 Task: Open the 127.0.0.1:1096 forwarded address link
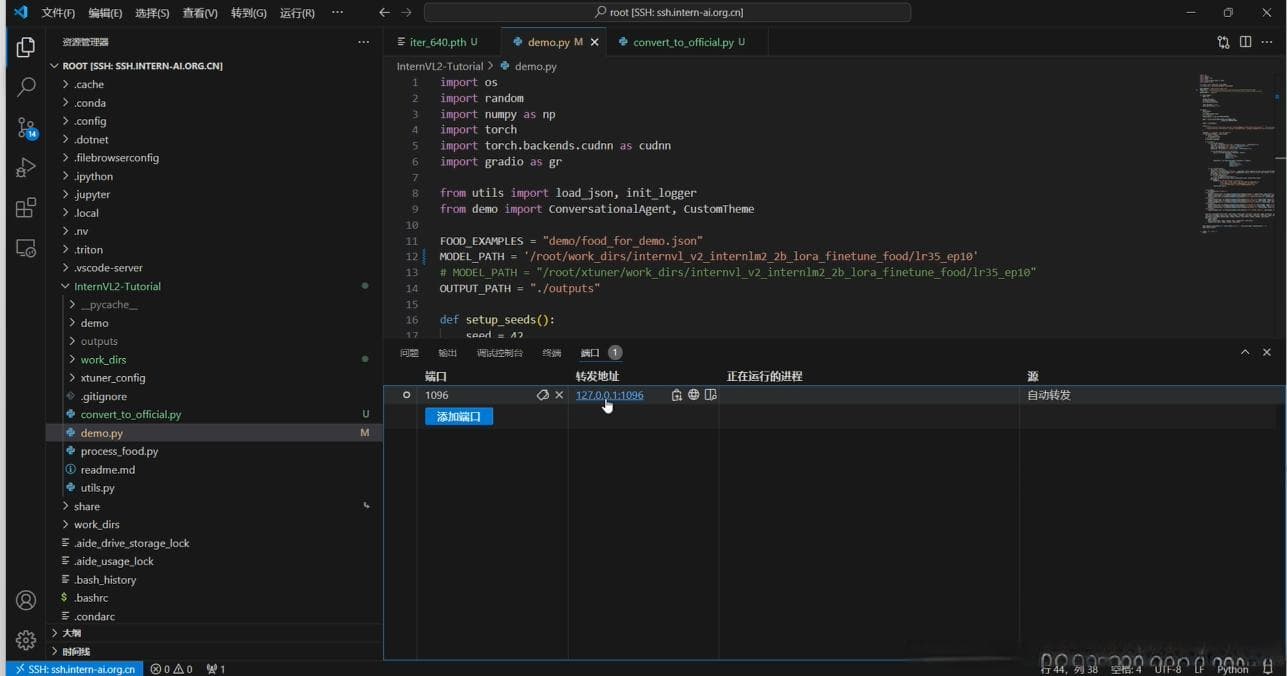coord(609,395)
